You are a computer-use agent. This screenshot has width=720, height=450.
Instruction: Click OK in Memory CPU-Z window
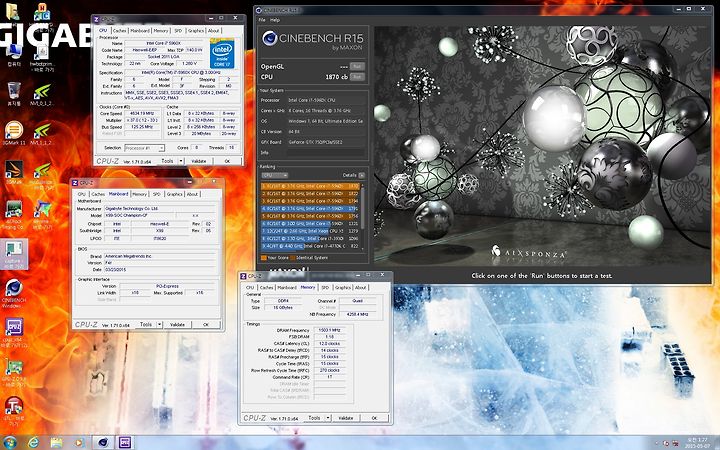(x=374, y=418)
